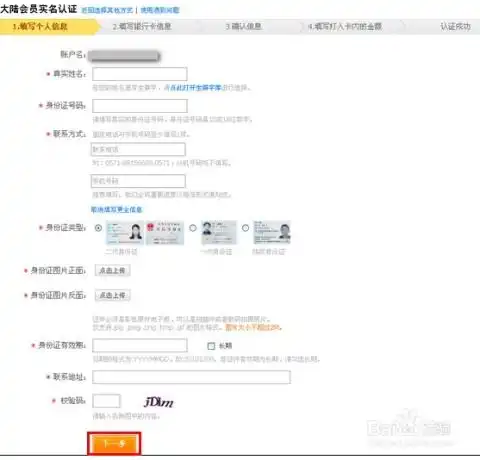Click the orange 下一步 button

coord(114,444)
